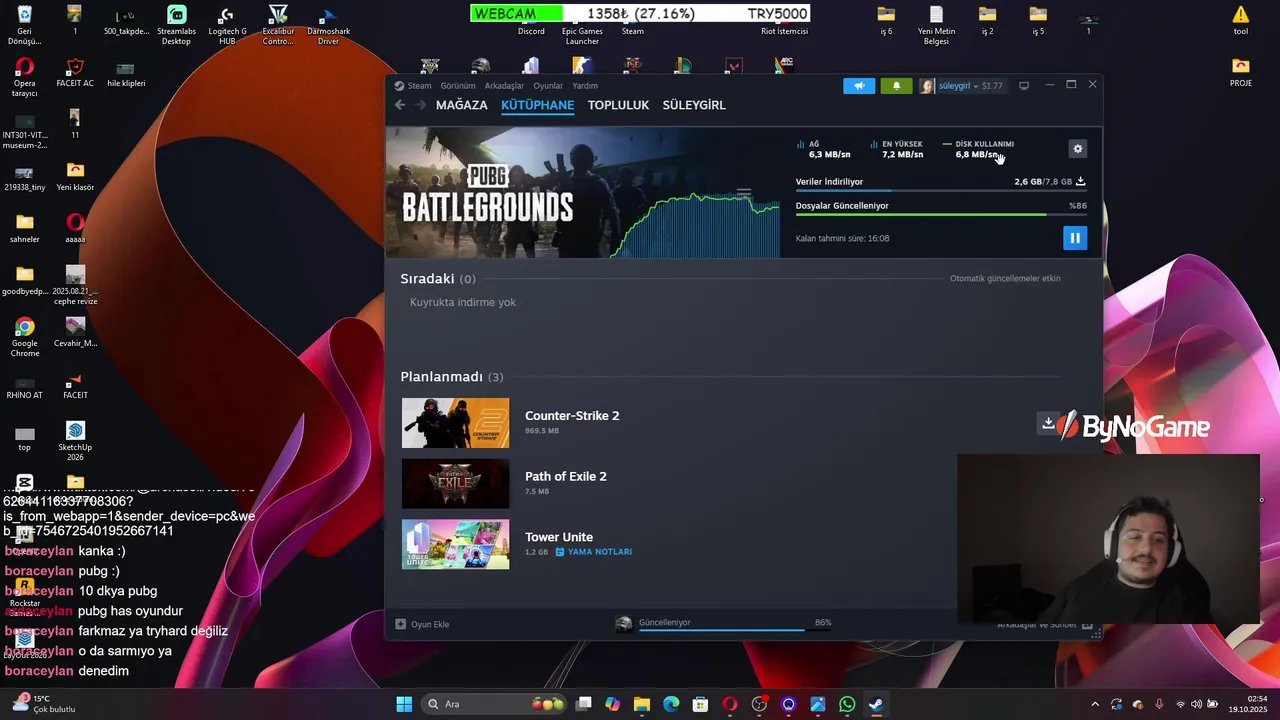Open Google Chrome desktop icon

(x=25, y=337)
